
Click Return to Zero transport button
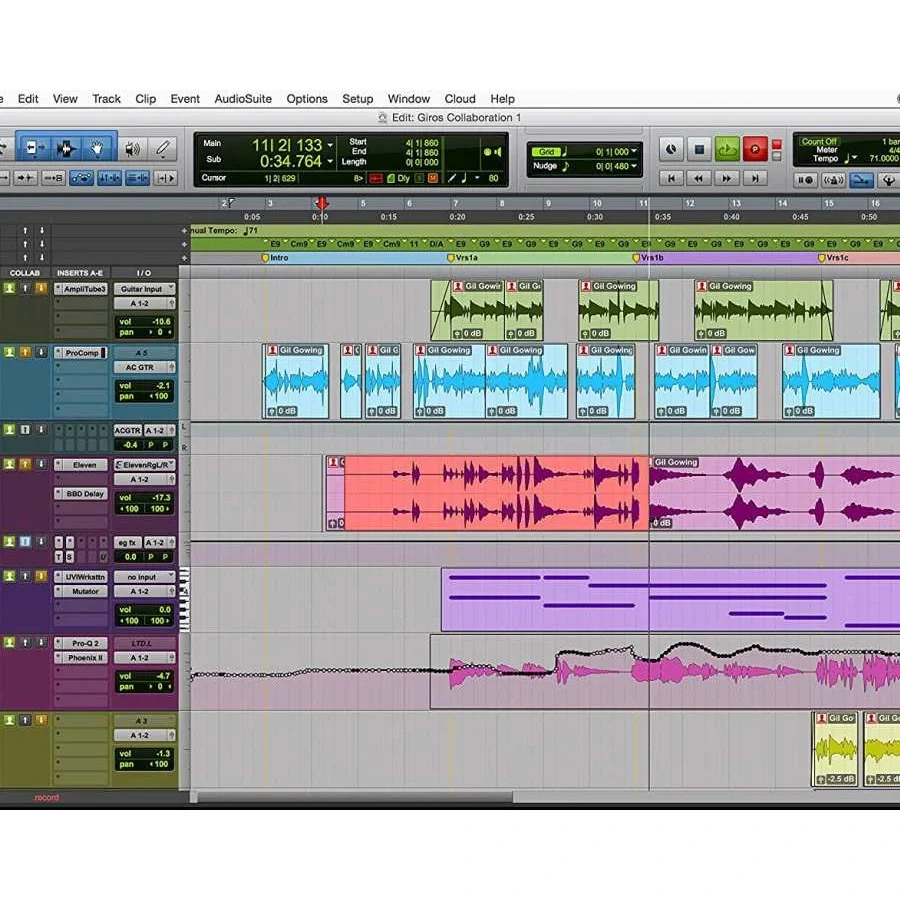point(672,178)
